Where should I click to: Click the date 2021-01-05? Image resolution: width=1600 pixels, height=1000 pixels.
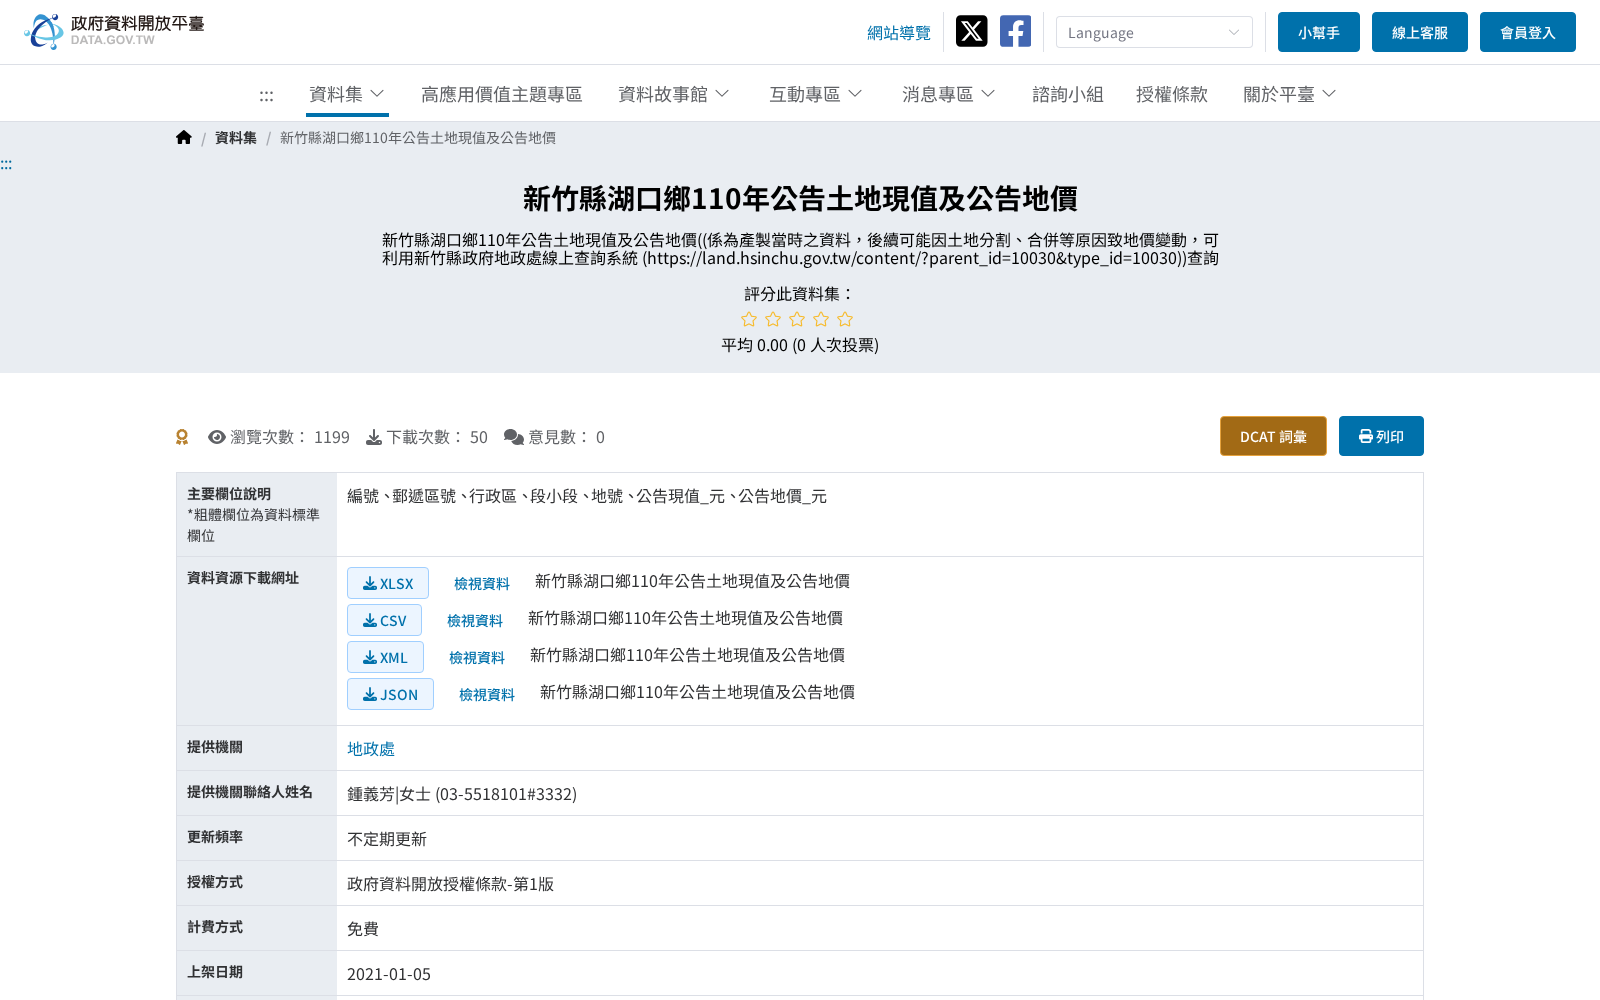coord(389,974)
